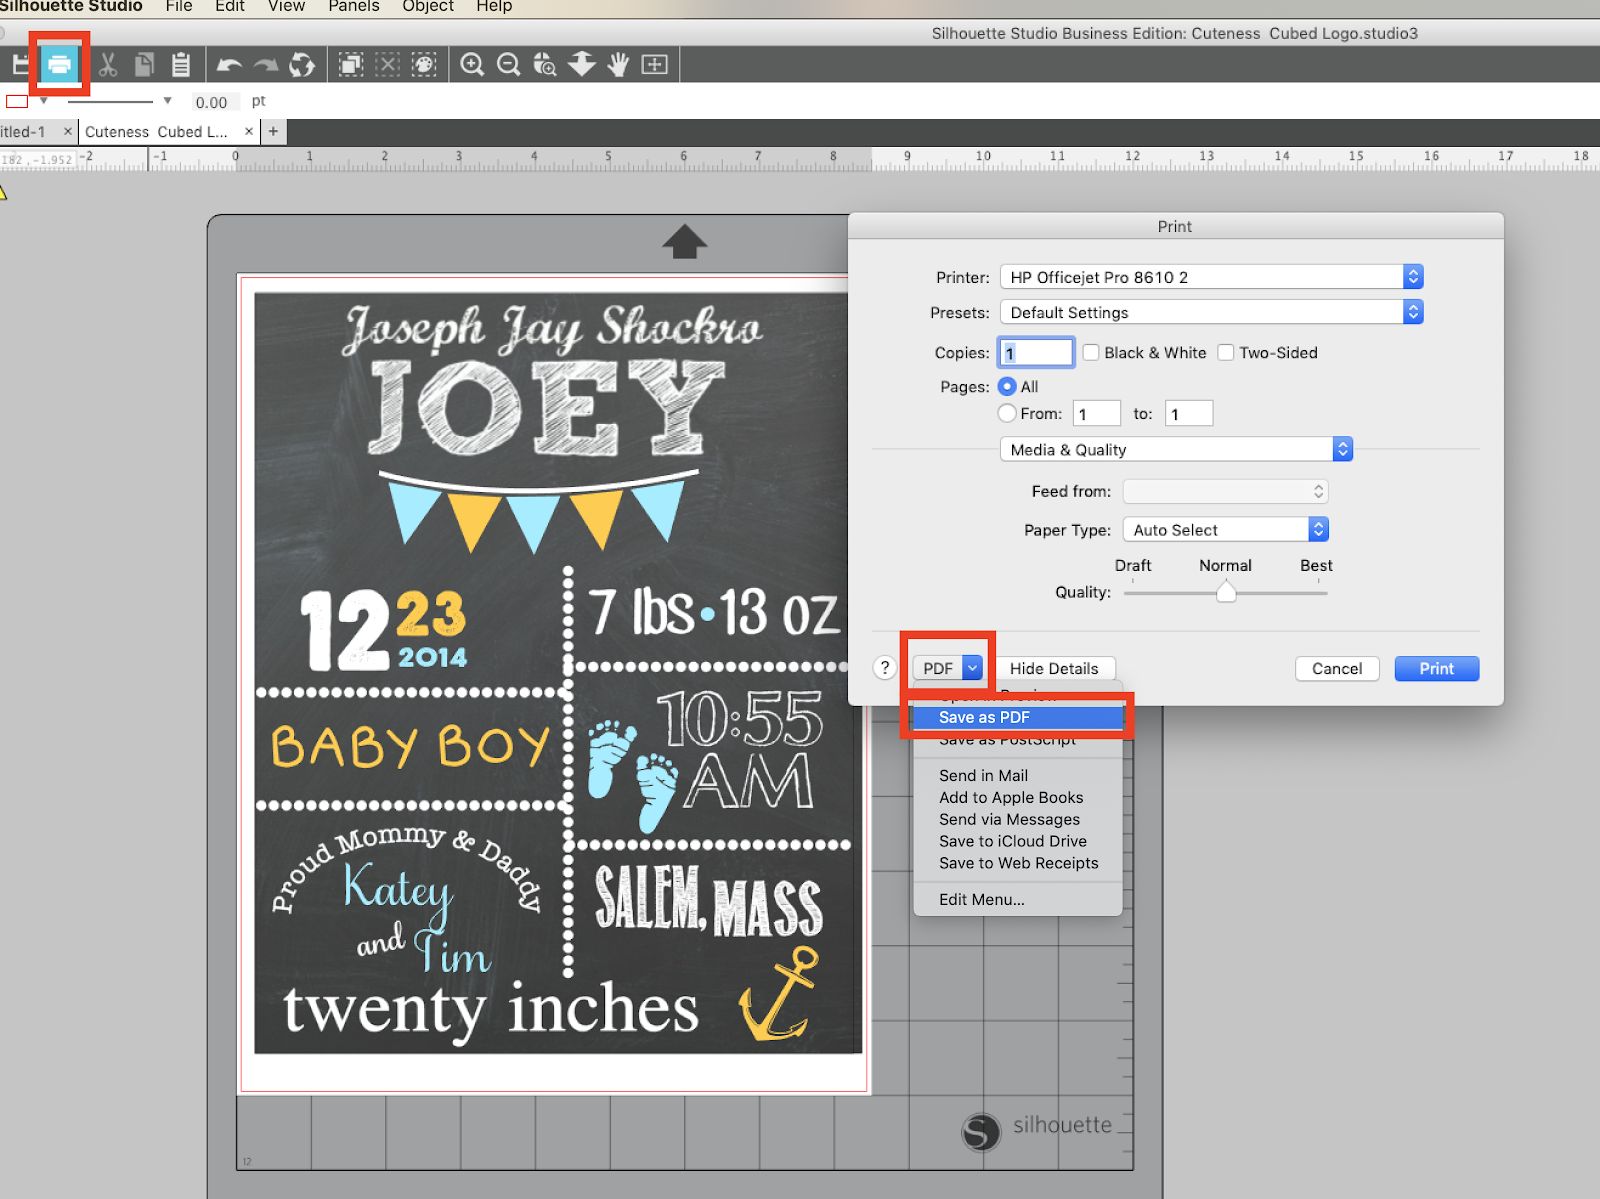Click the Hide Details button
1600x1199 pixels.
coord(1055,668)
